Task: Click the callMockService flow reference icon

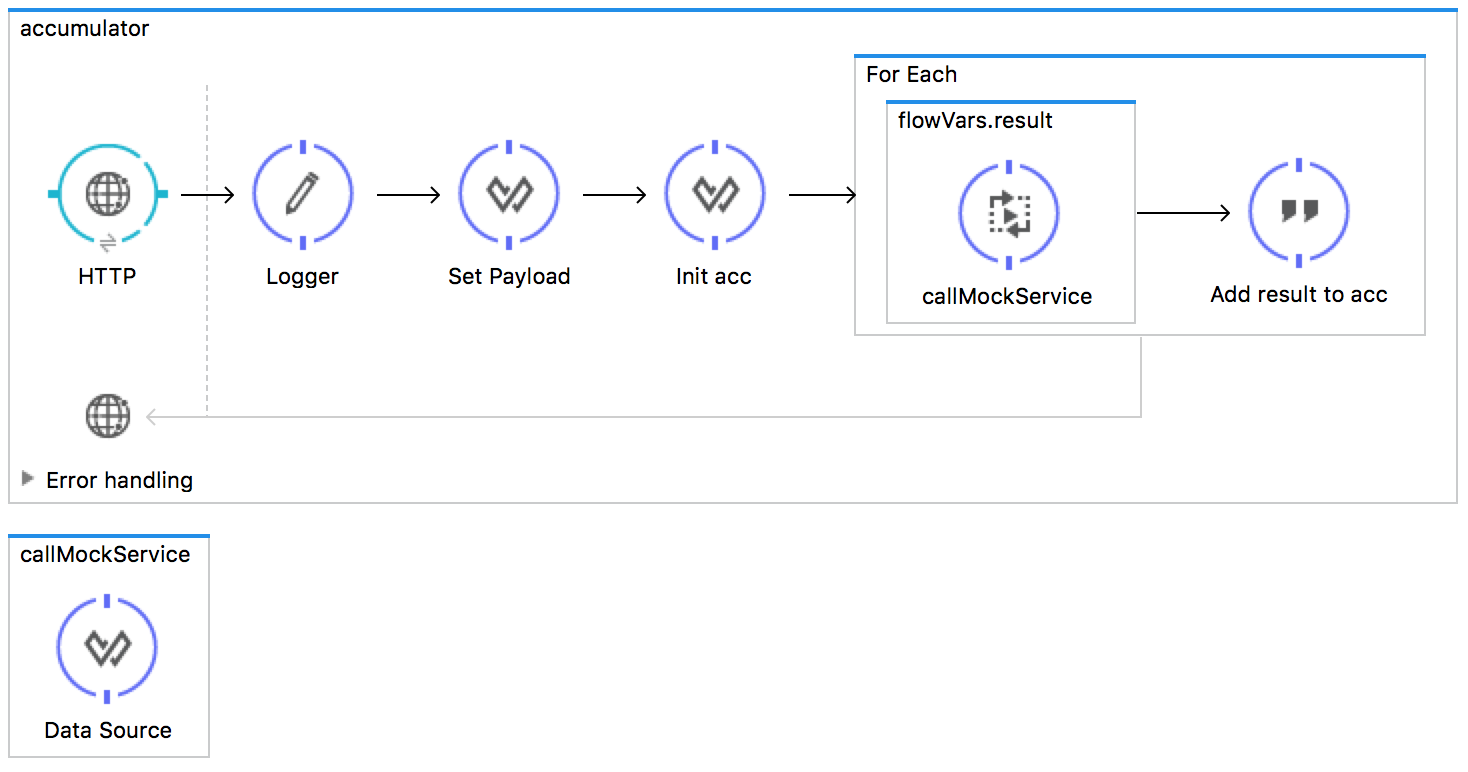Action: (1009, 214)
